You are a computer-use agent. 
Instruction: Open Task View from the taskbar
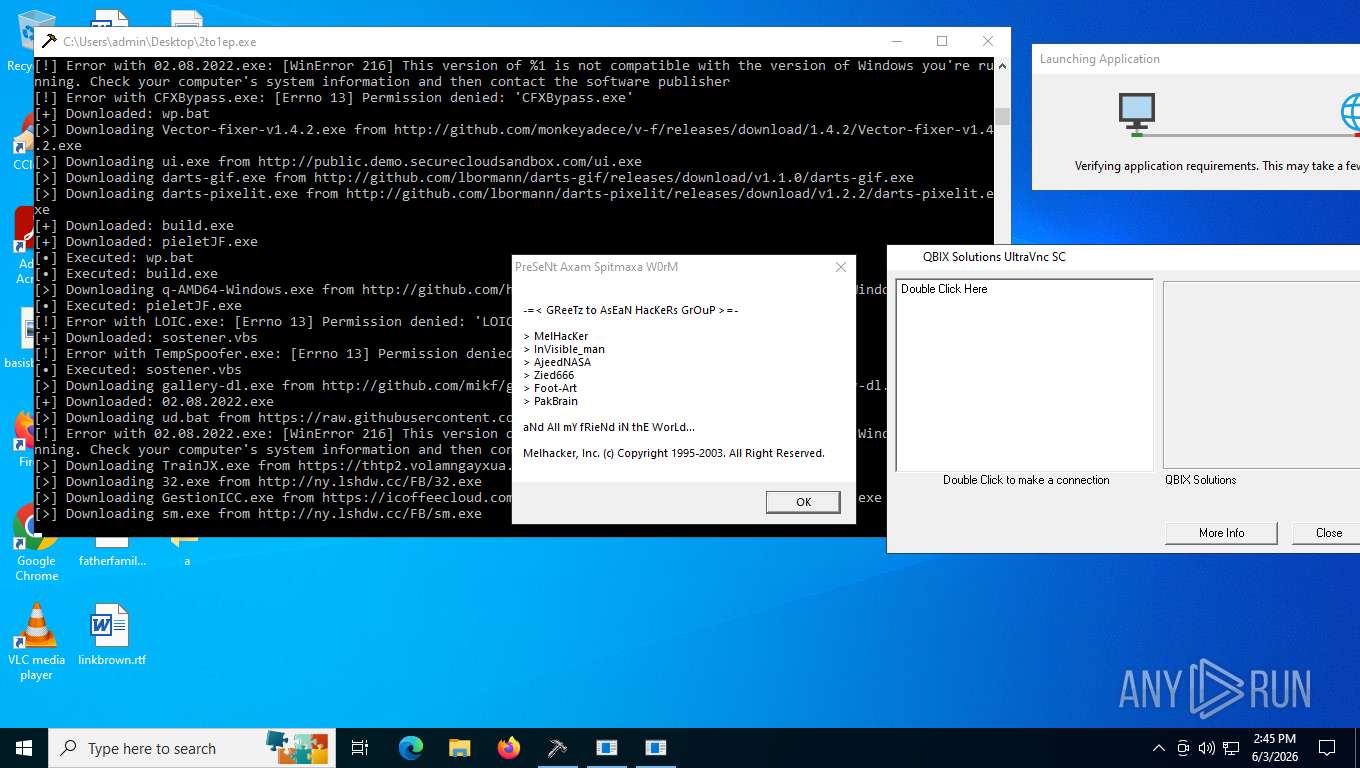360,748
